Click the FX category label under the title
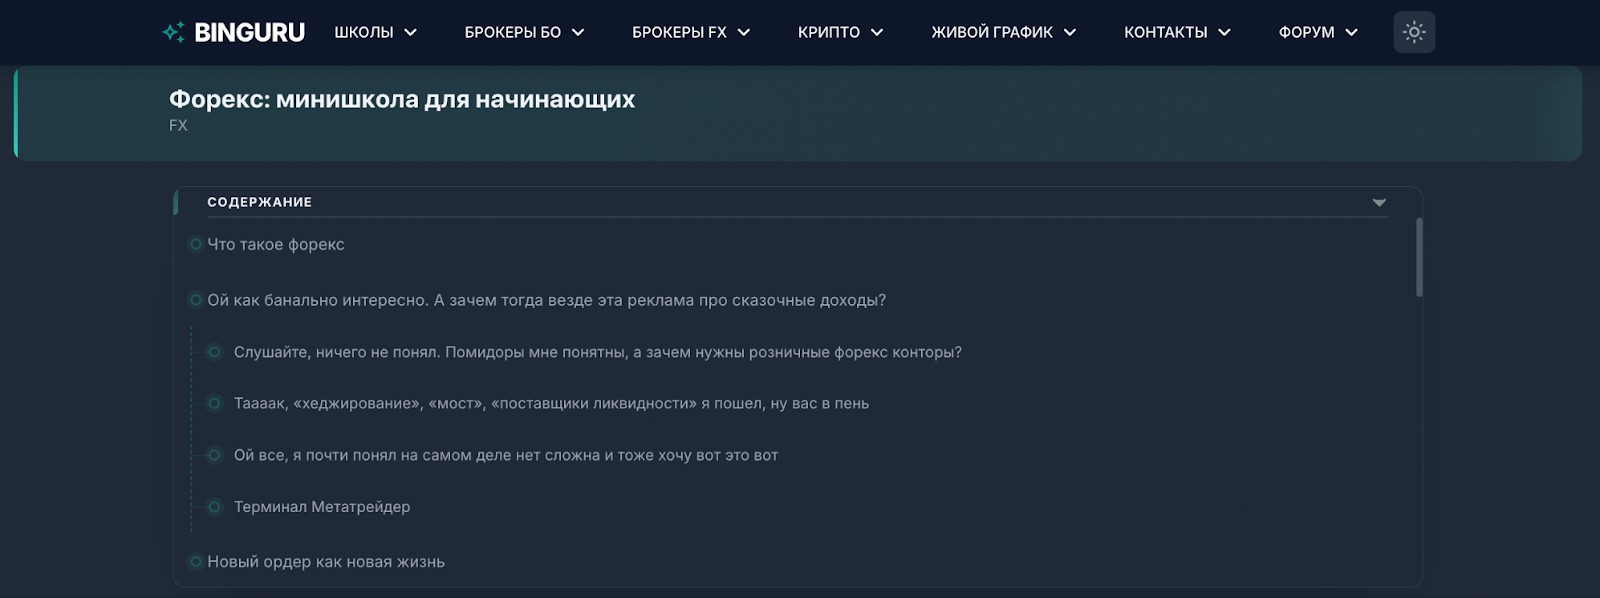This screenshot has height=598, width=1600. (x=178, y=125)
